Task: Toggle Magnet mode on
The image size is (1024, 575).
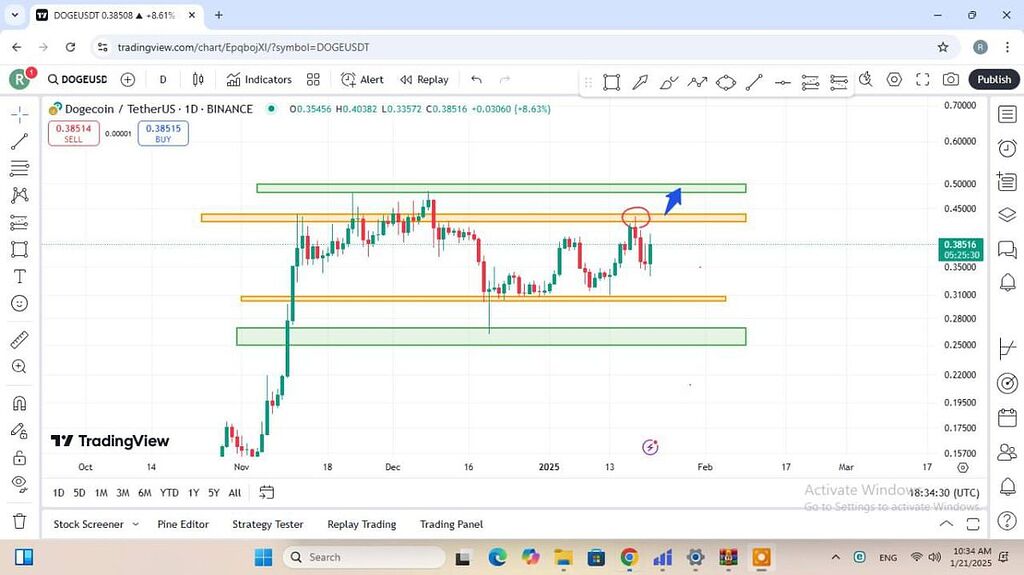Action: click(x=19, y=404)
